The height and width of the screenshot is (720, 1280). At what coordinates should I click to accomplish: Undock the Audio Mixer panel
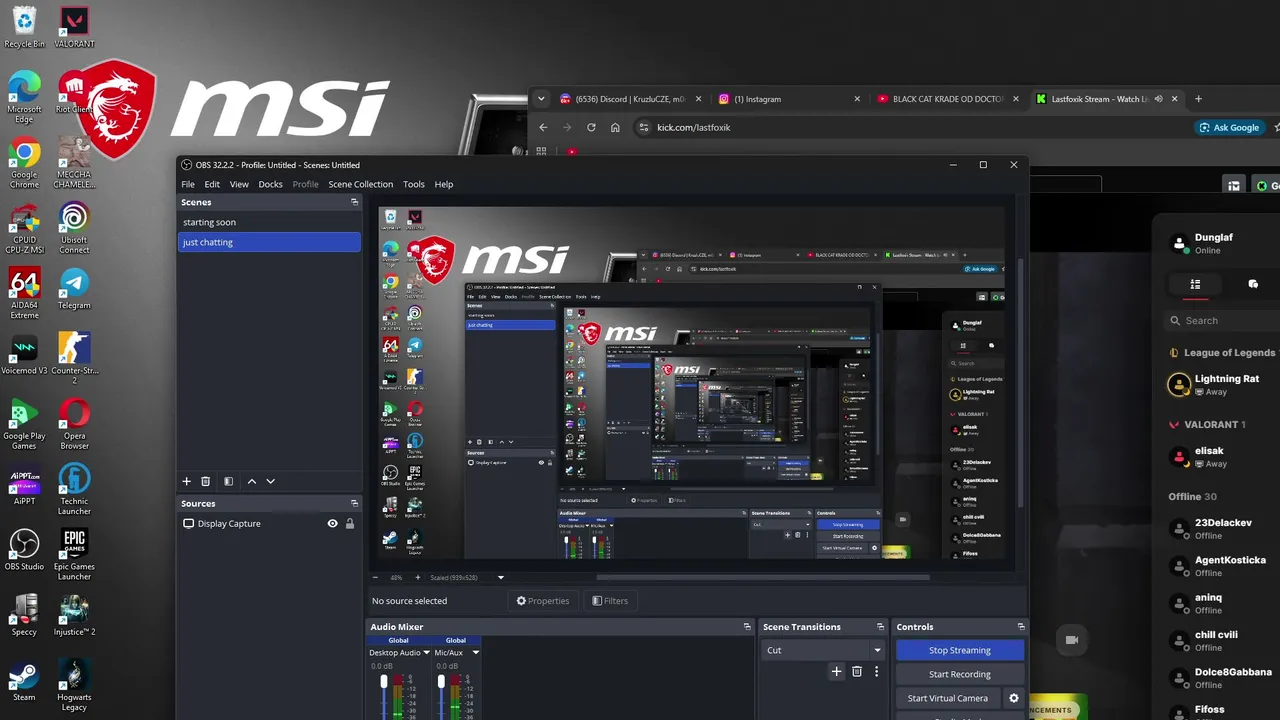tap(747, 627)
